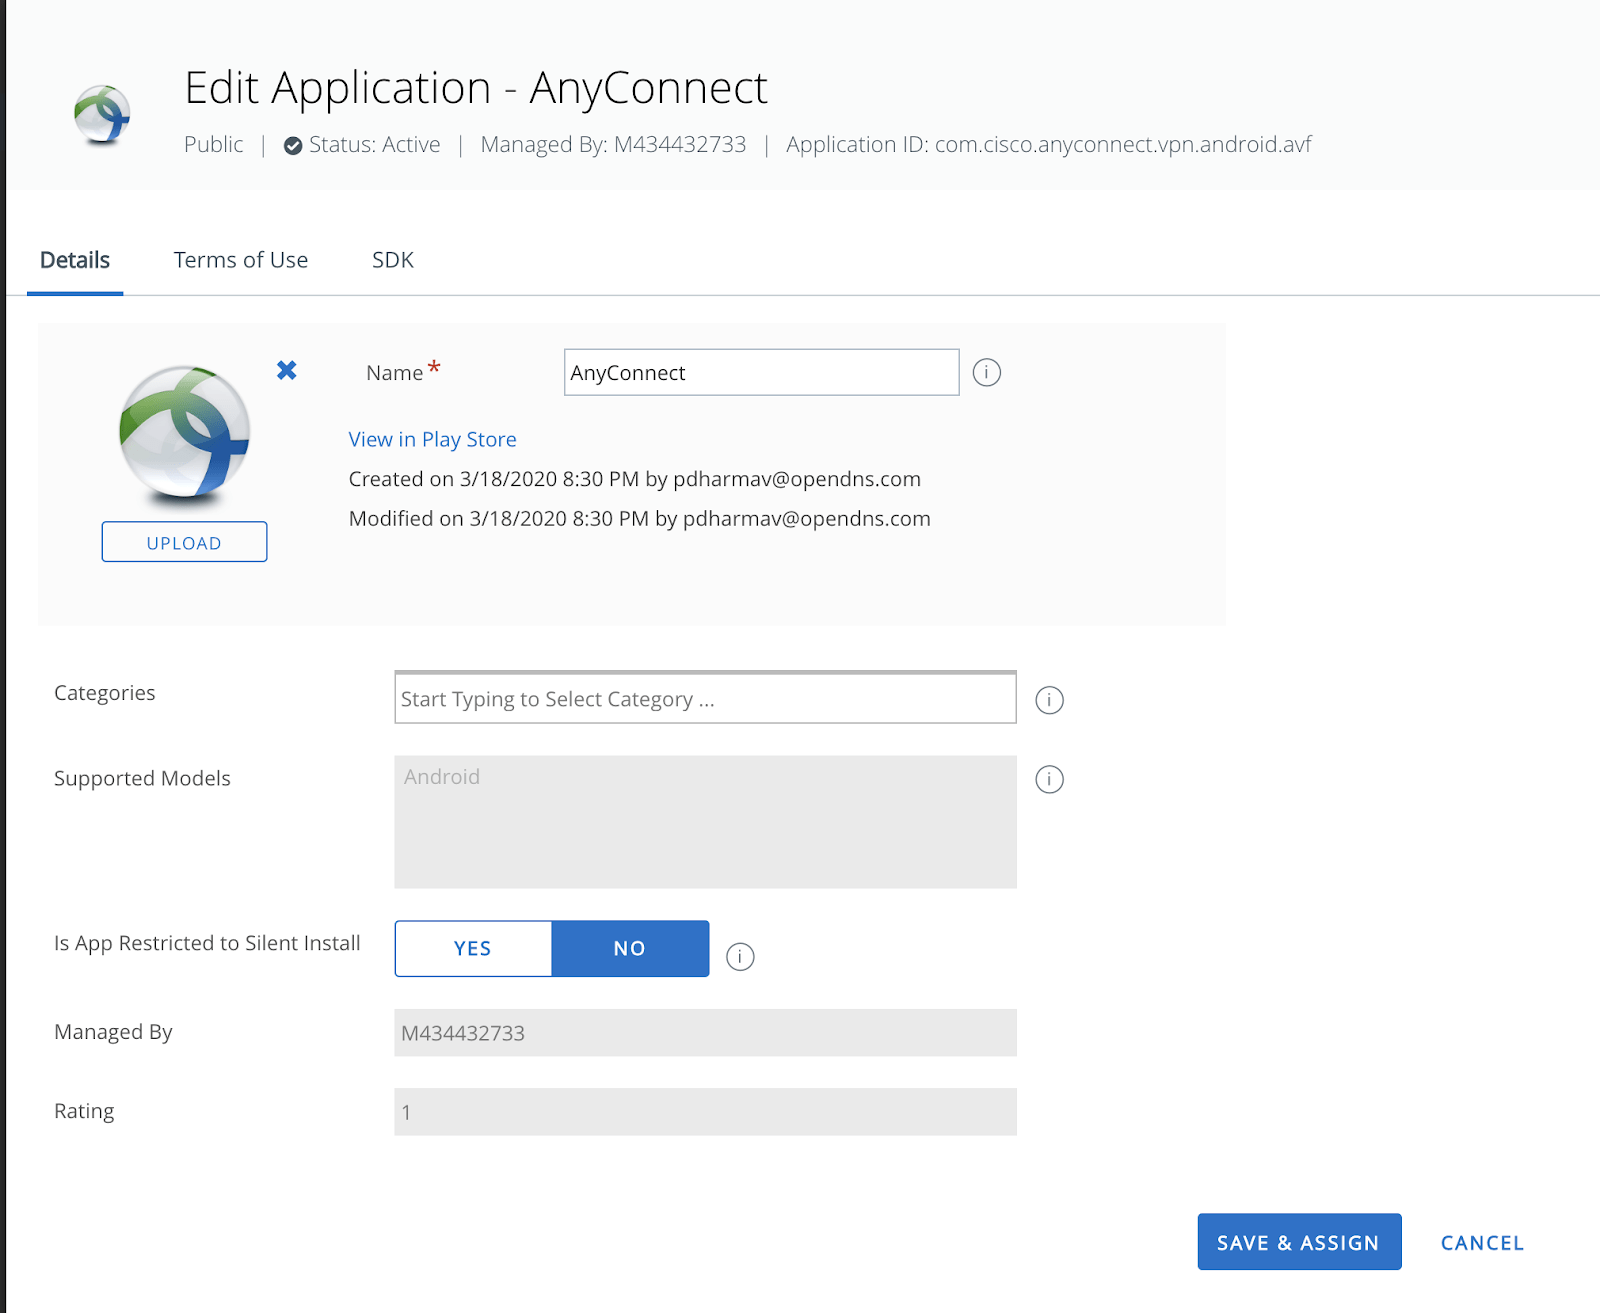Remove the app icon using the blue X
This screenshot has width=1600, height=1313.
point(286,371)
